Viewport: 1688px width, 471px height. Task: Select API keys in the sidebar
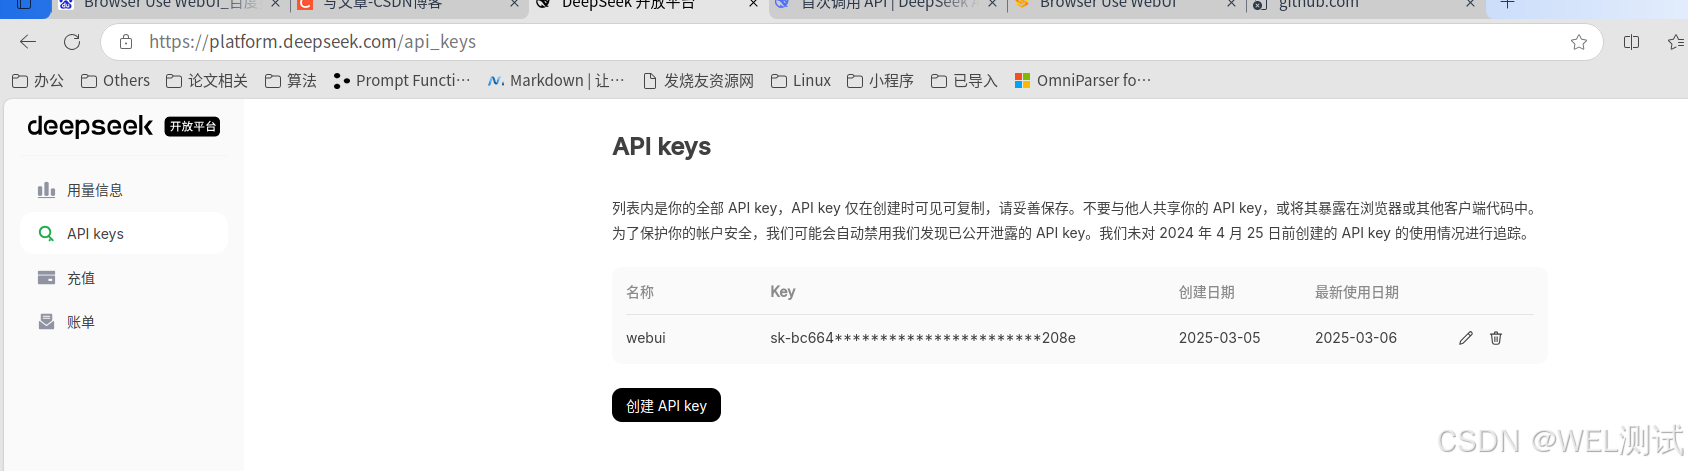pos(124,234)
